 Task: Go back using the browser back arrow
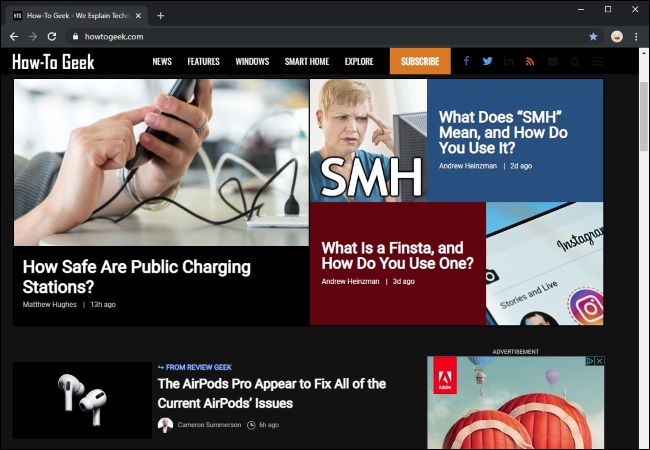(14, 36)
